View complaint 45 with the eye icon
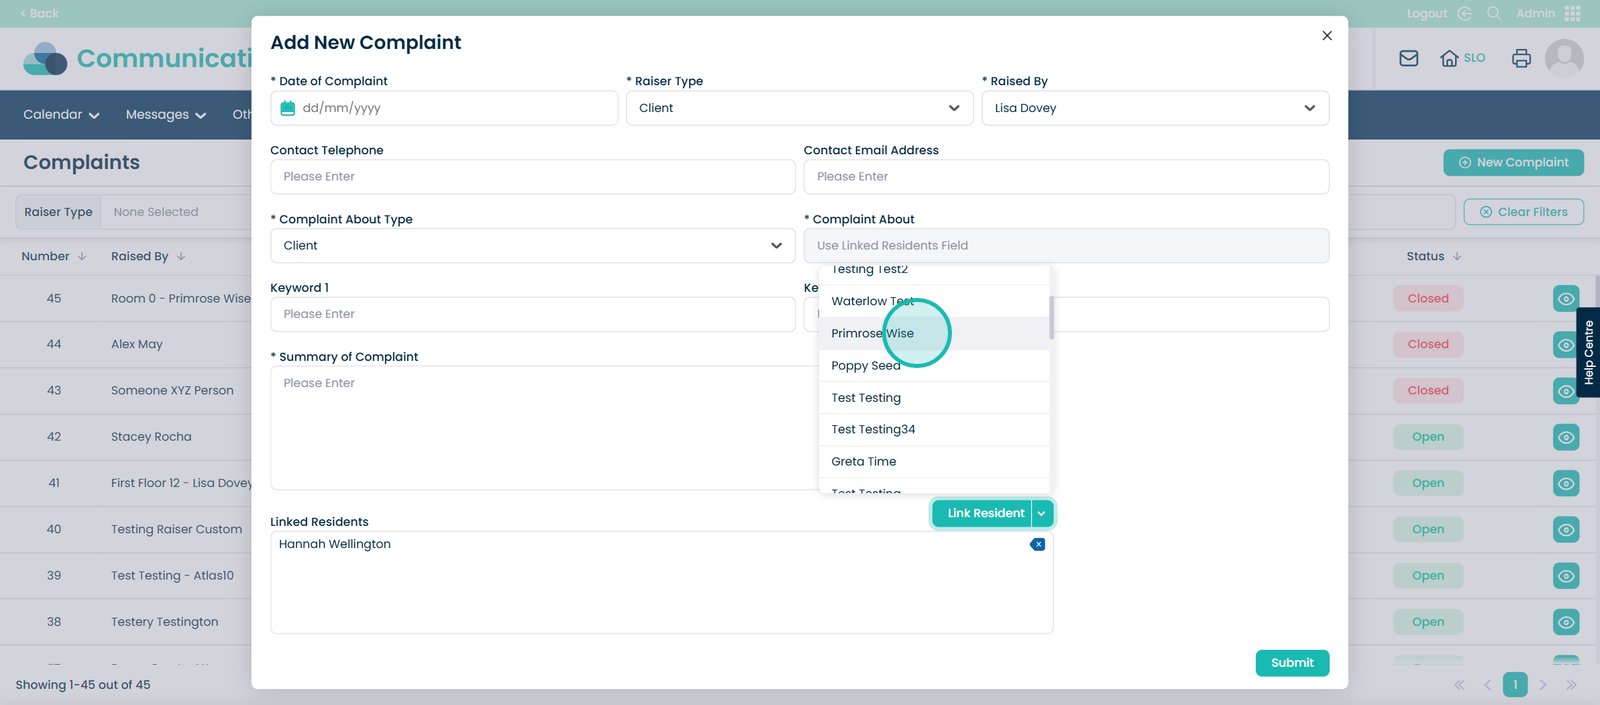 point(1565,299)
